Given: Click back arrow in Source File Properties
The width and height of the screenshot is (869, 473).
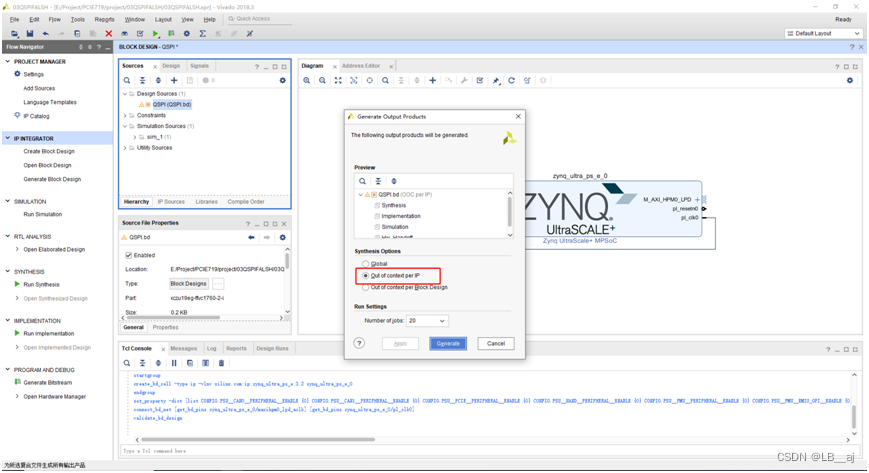Looking at the screenshot, I should click(252, 237).
